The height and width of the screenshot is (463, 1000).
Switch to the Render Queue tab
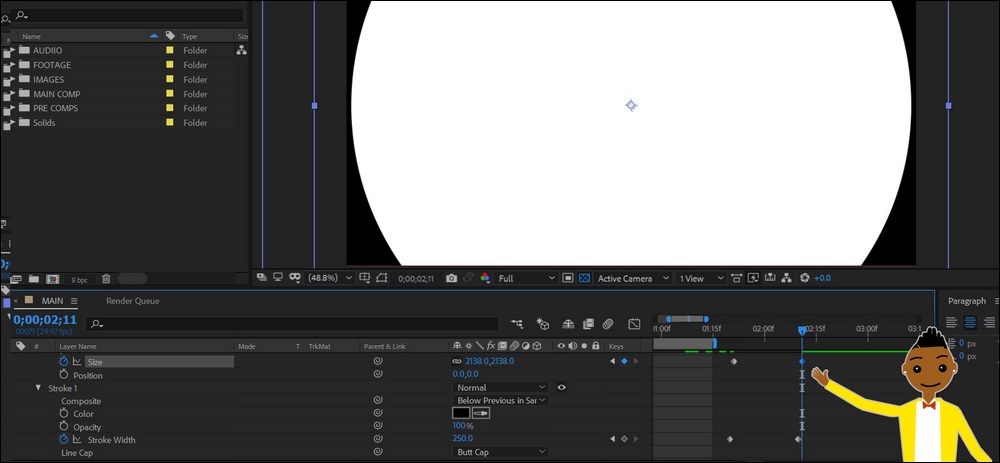point(133,300)
